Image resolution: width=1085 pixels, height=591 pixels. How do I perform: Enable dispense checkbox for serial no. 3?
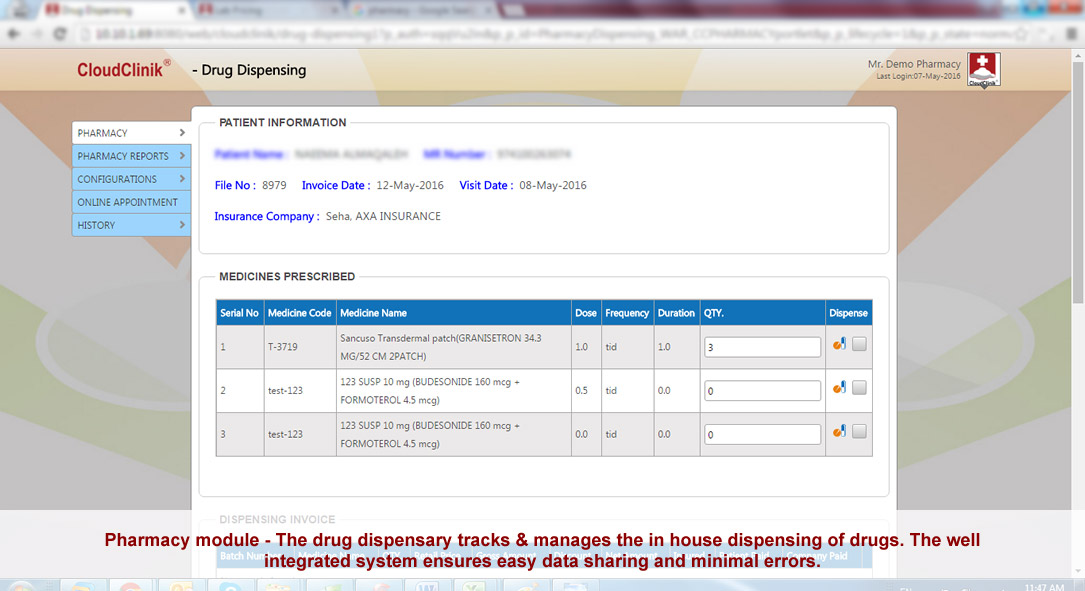860,432
